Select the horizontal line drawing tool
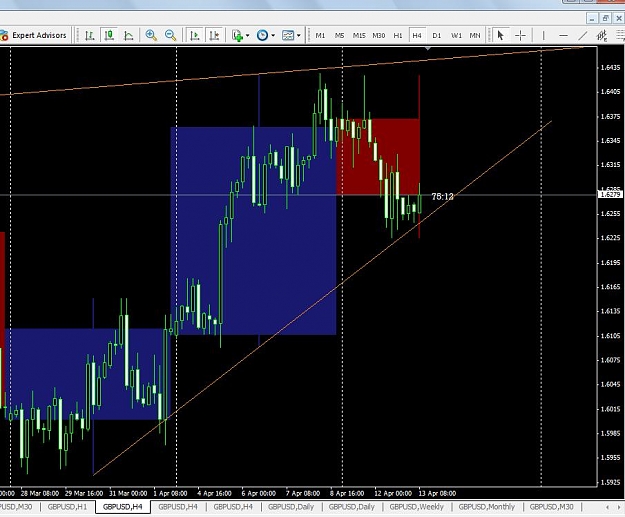625x517 pixels. tap(563, 35)
